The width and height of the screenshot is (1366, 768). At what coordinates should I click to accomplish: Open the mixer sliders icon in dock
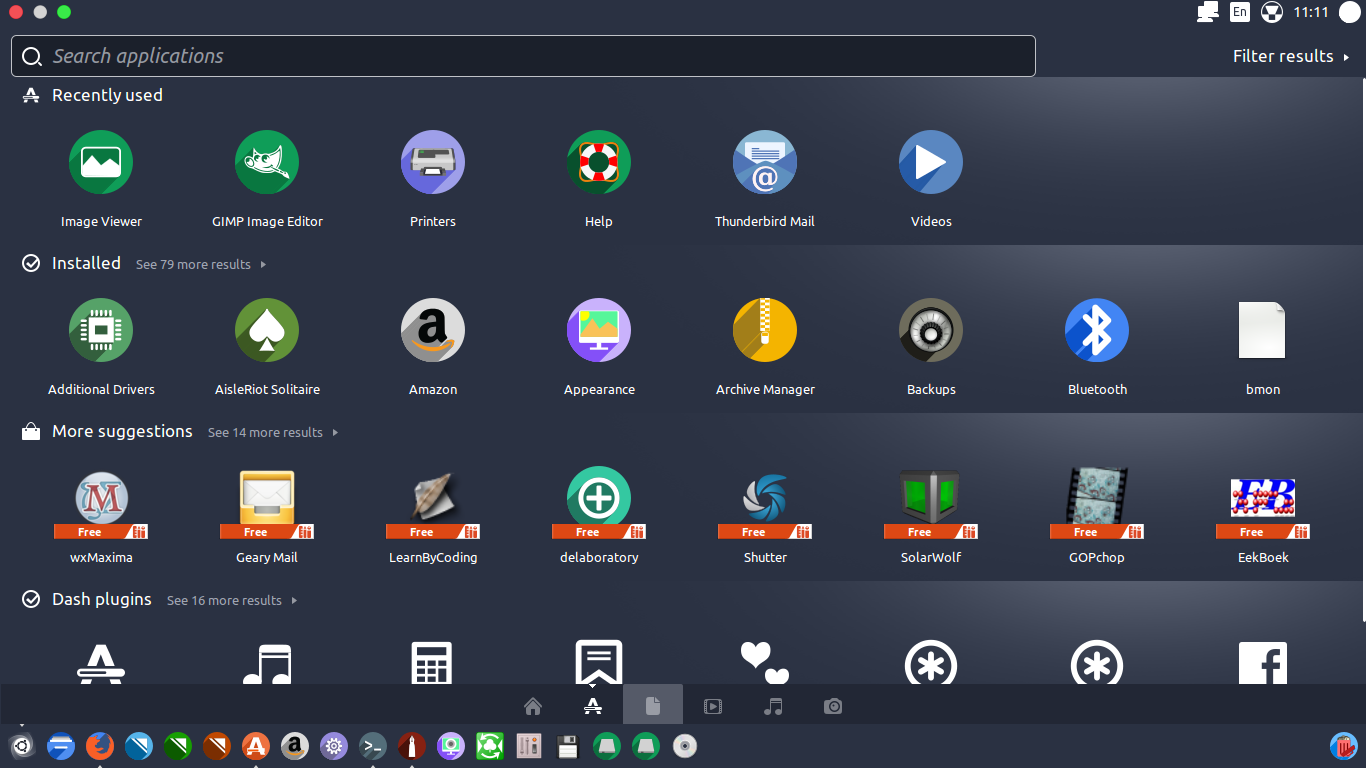point(529,746)
